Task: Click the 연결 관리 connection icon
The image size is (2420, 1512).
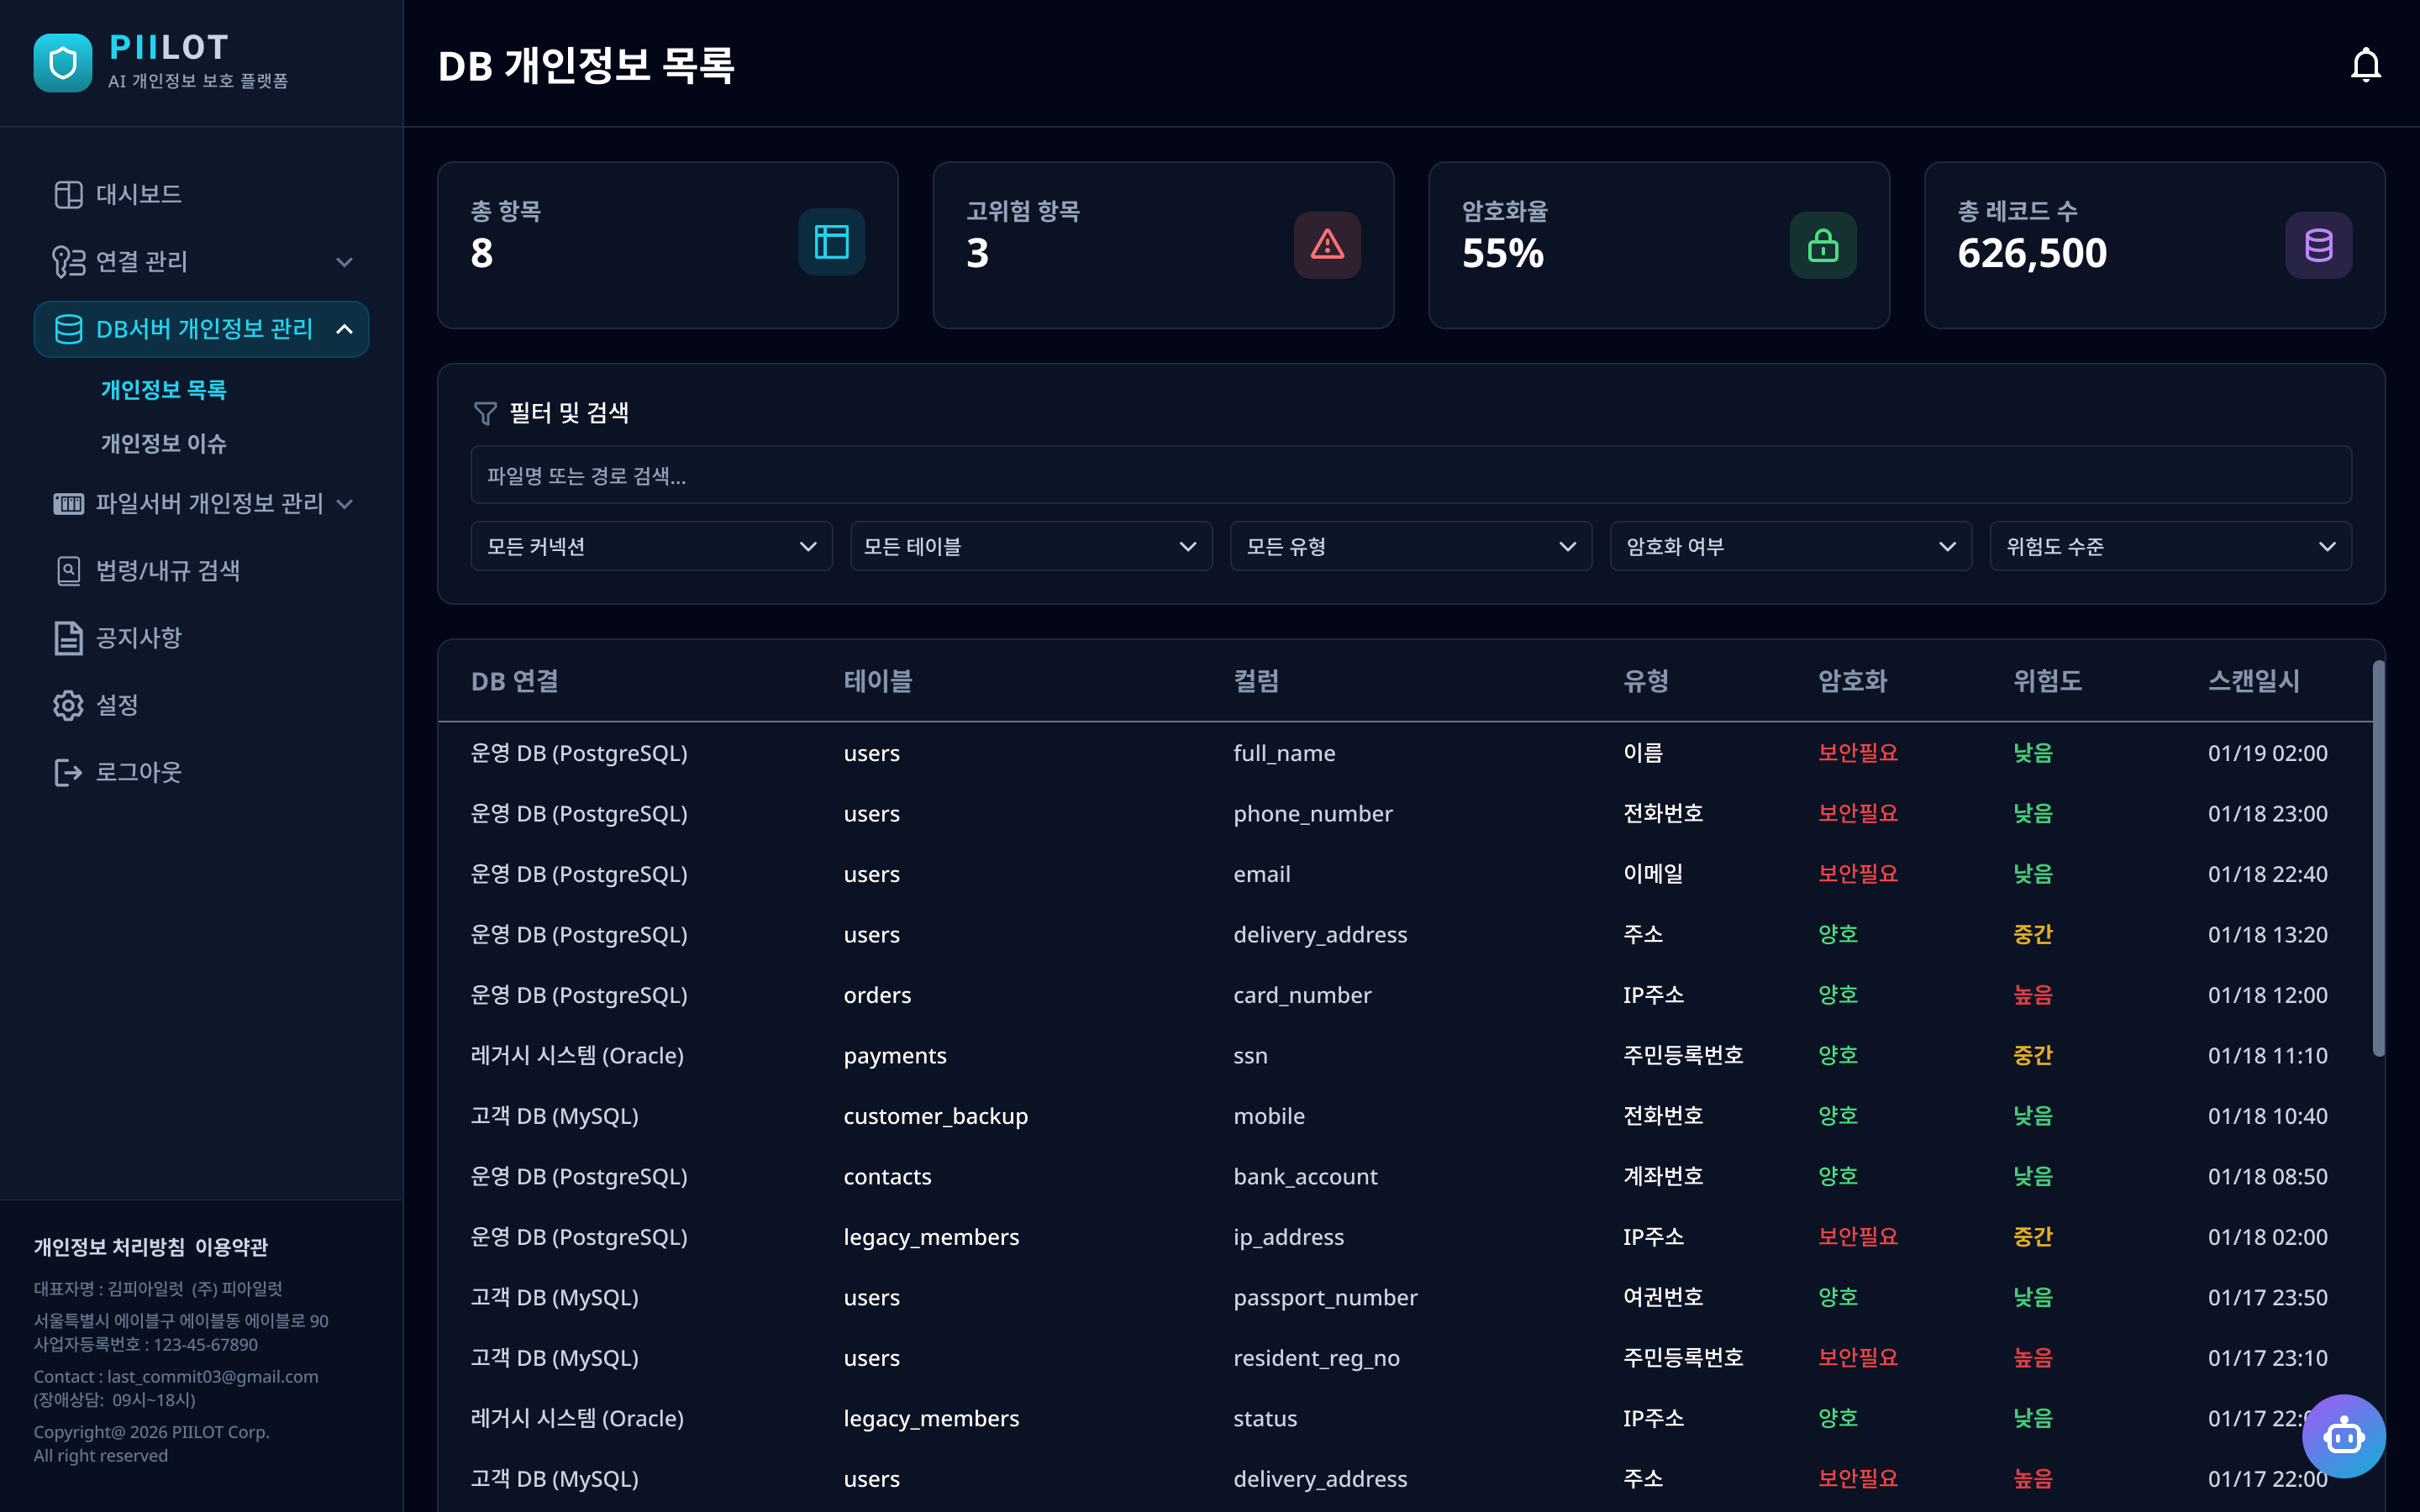Action: [68, 261]
